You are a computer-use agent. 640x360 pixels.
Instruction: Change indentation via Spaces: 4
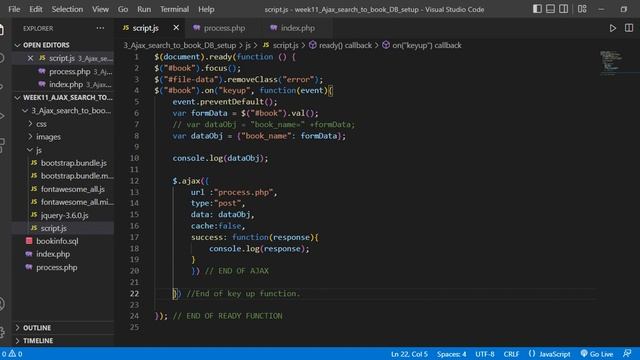pos(451,354)
